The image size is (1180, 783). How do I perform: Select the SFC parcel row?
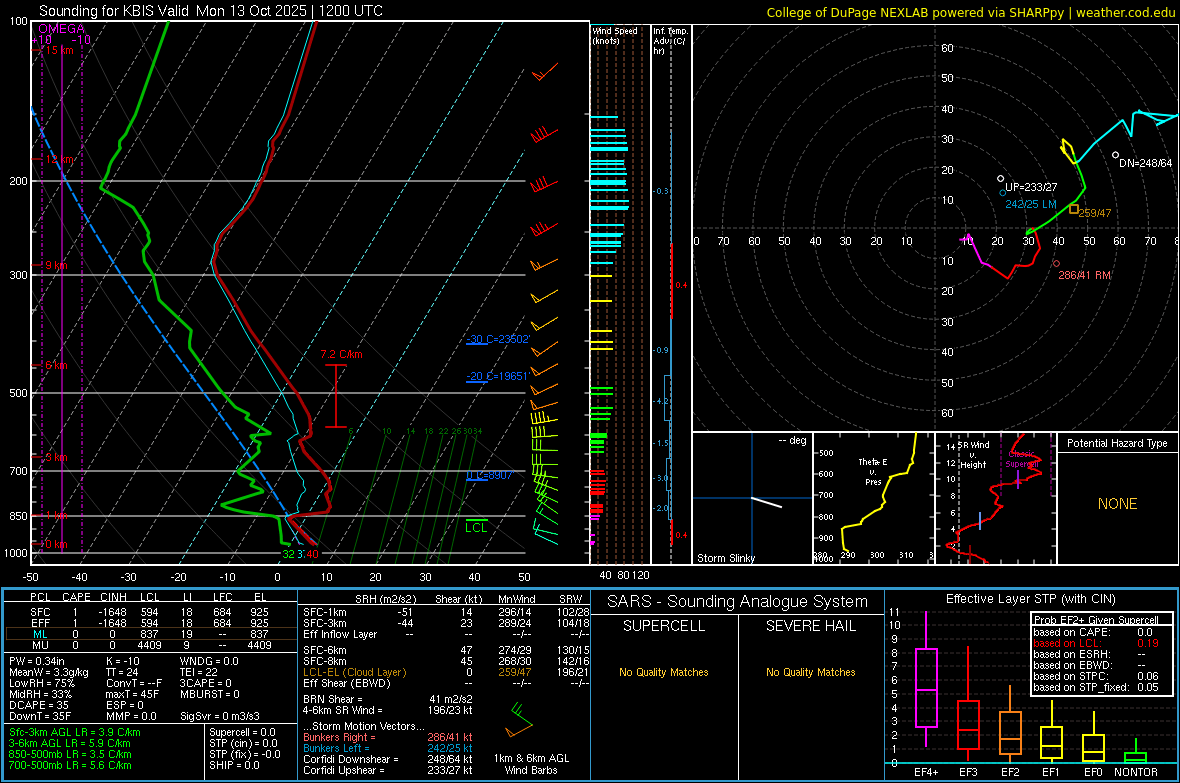pyautogui.click(x=149, y=612)
